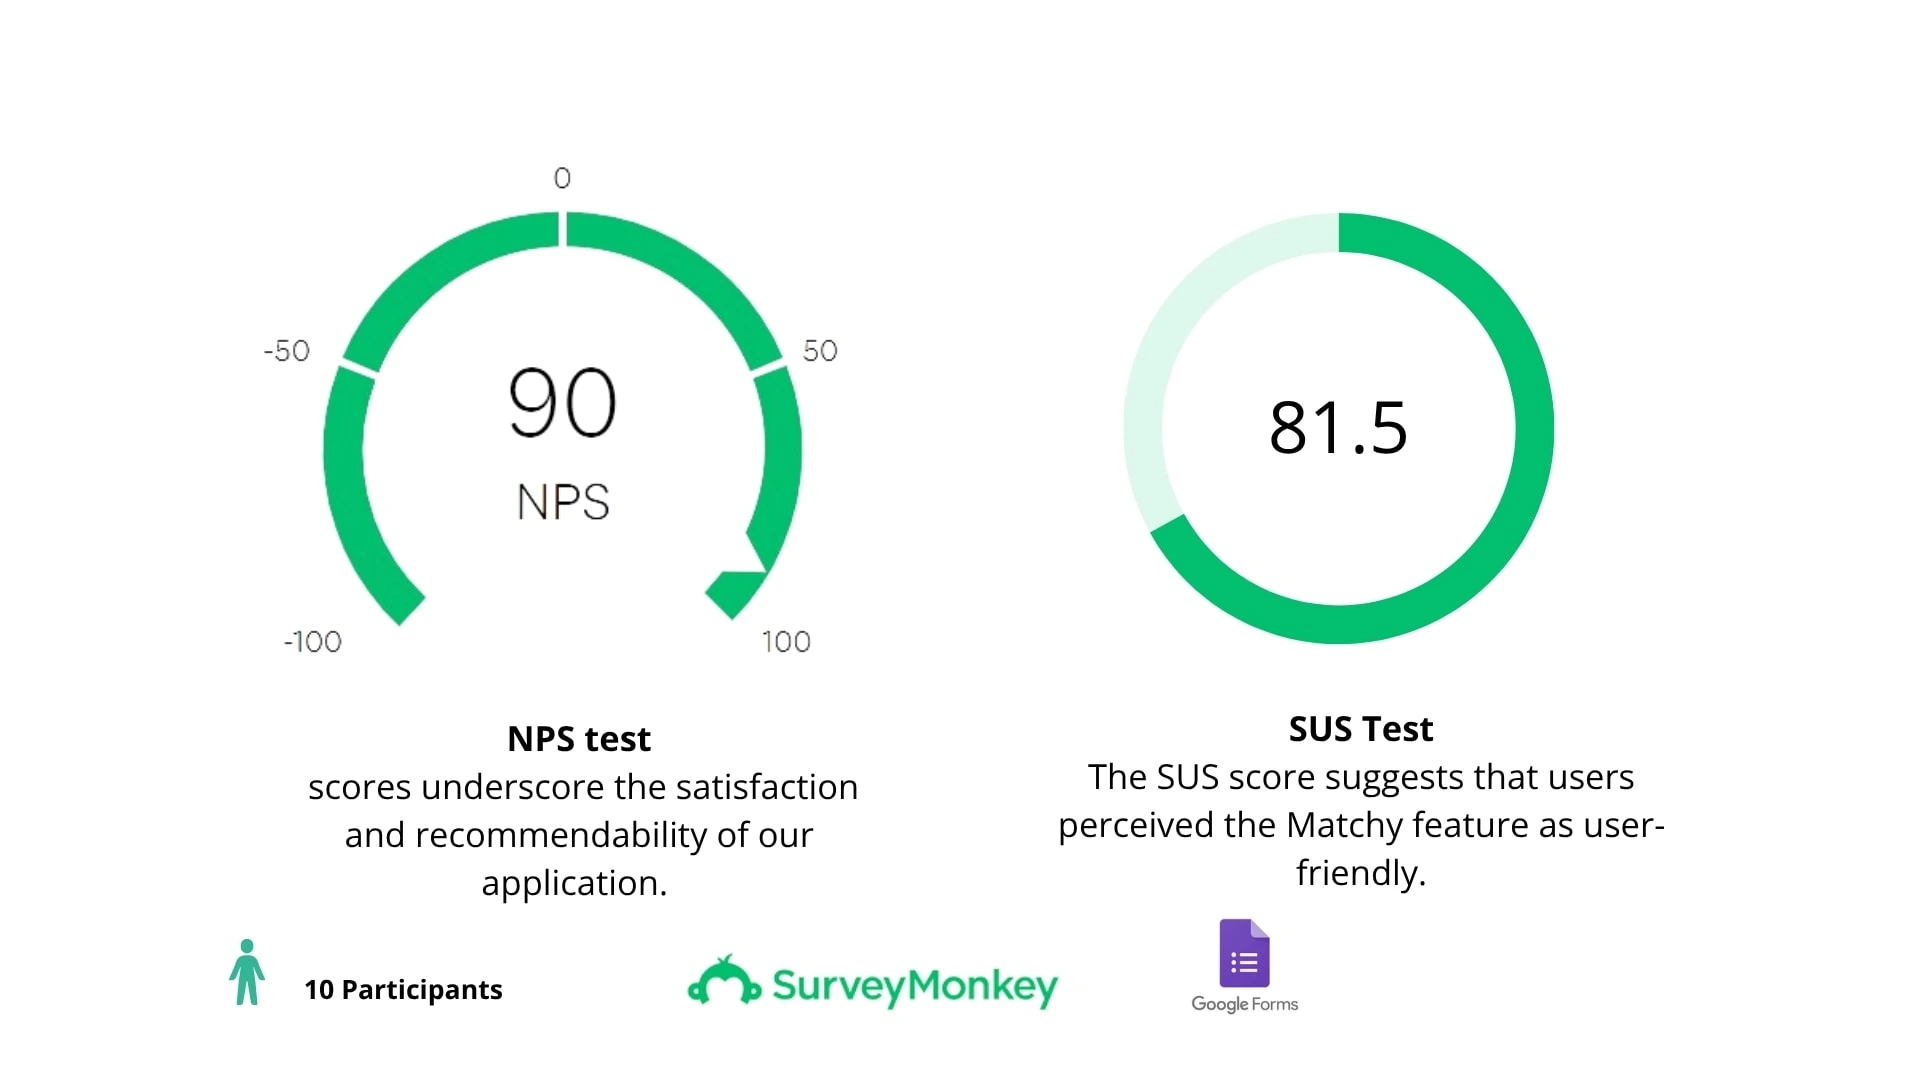Click the 81.5 SUS score value
This screenshot has width=1920, height=1080.
(x=1338, y=428)
